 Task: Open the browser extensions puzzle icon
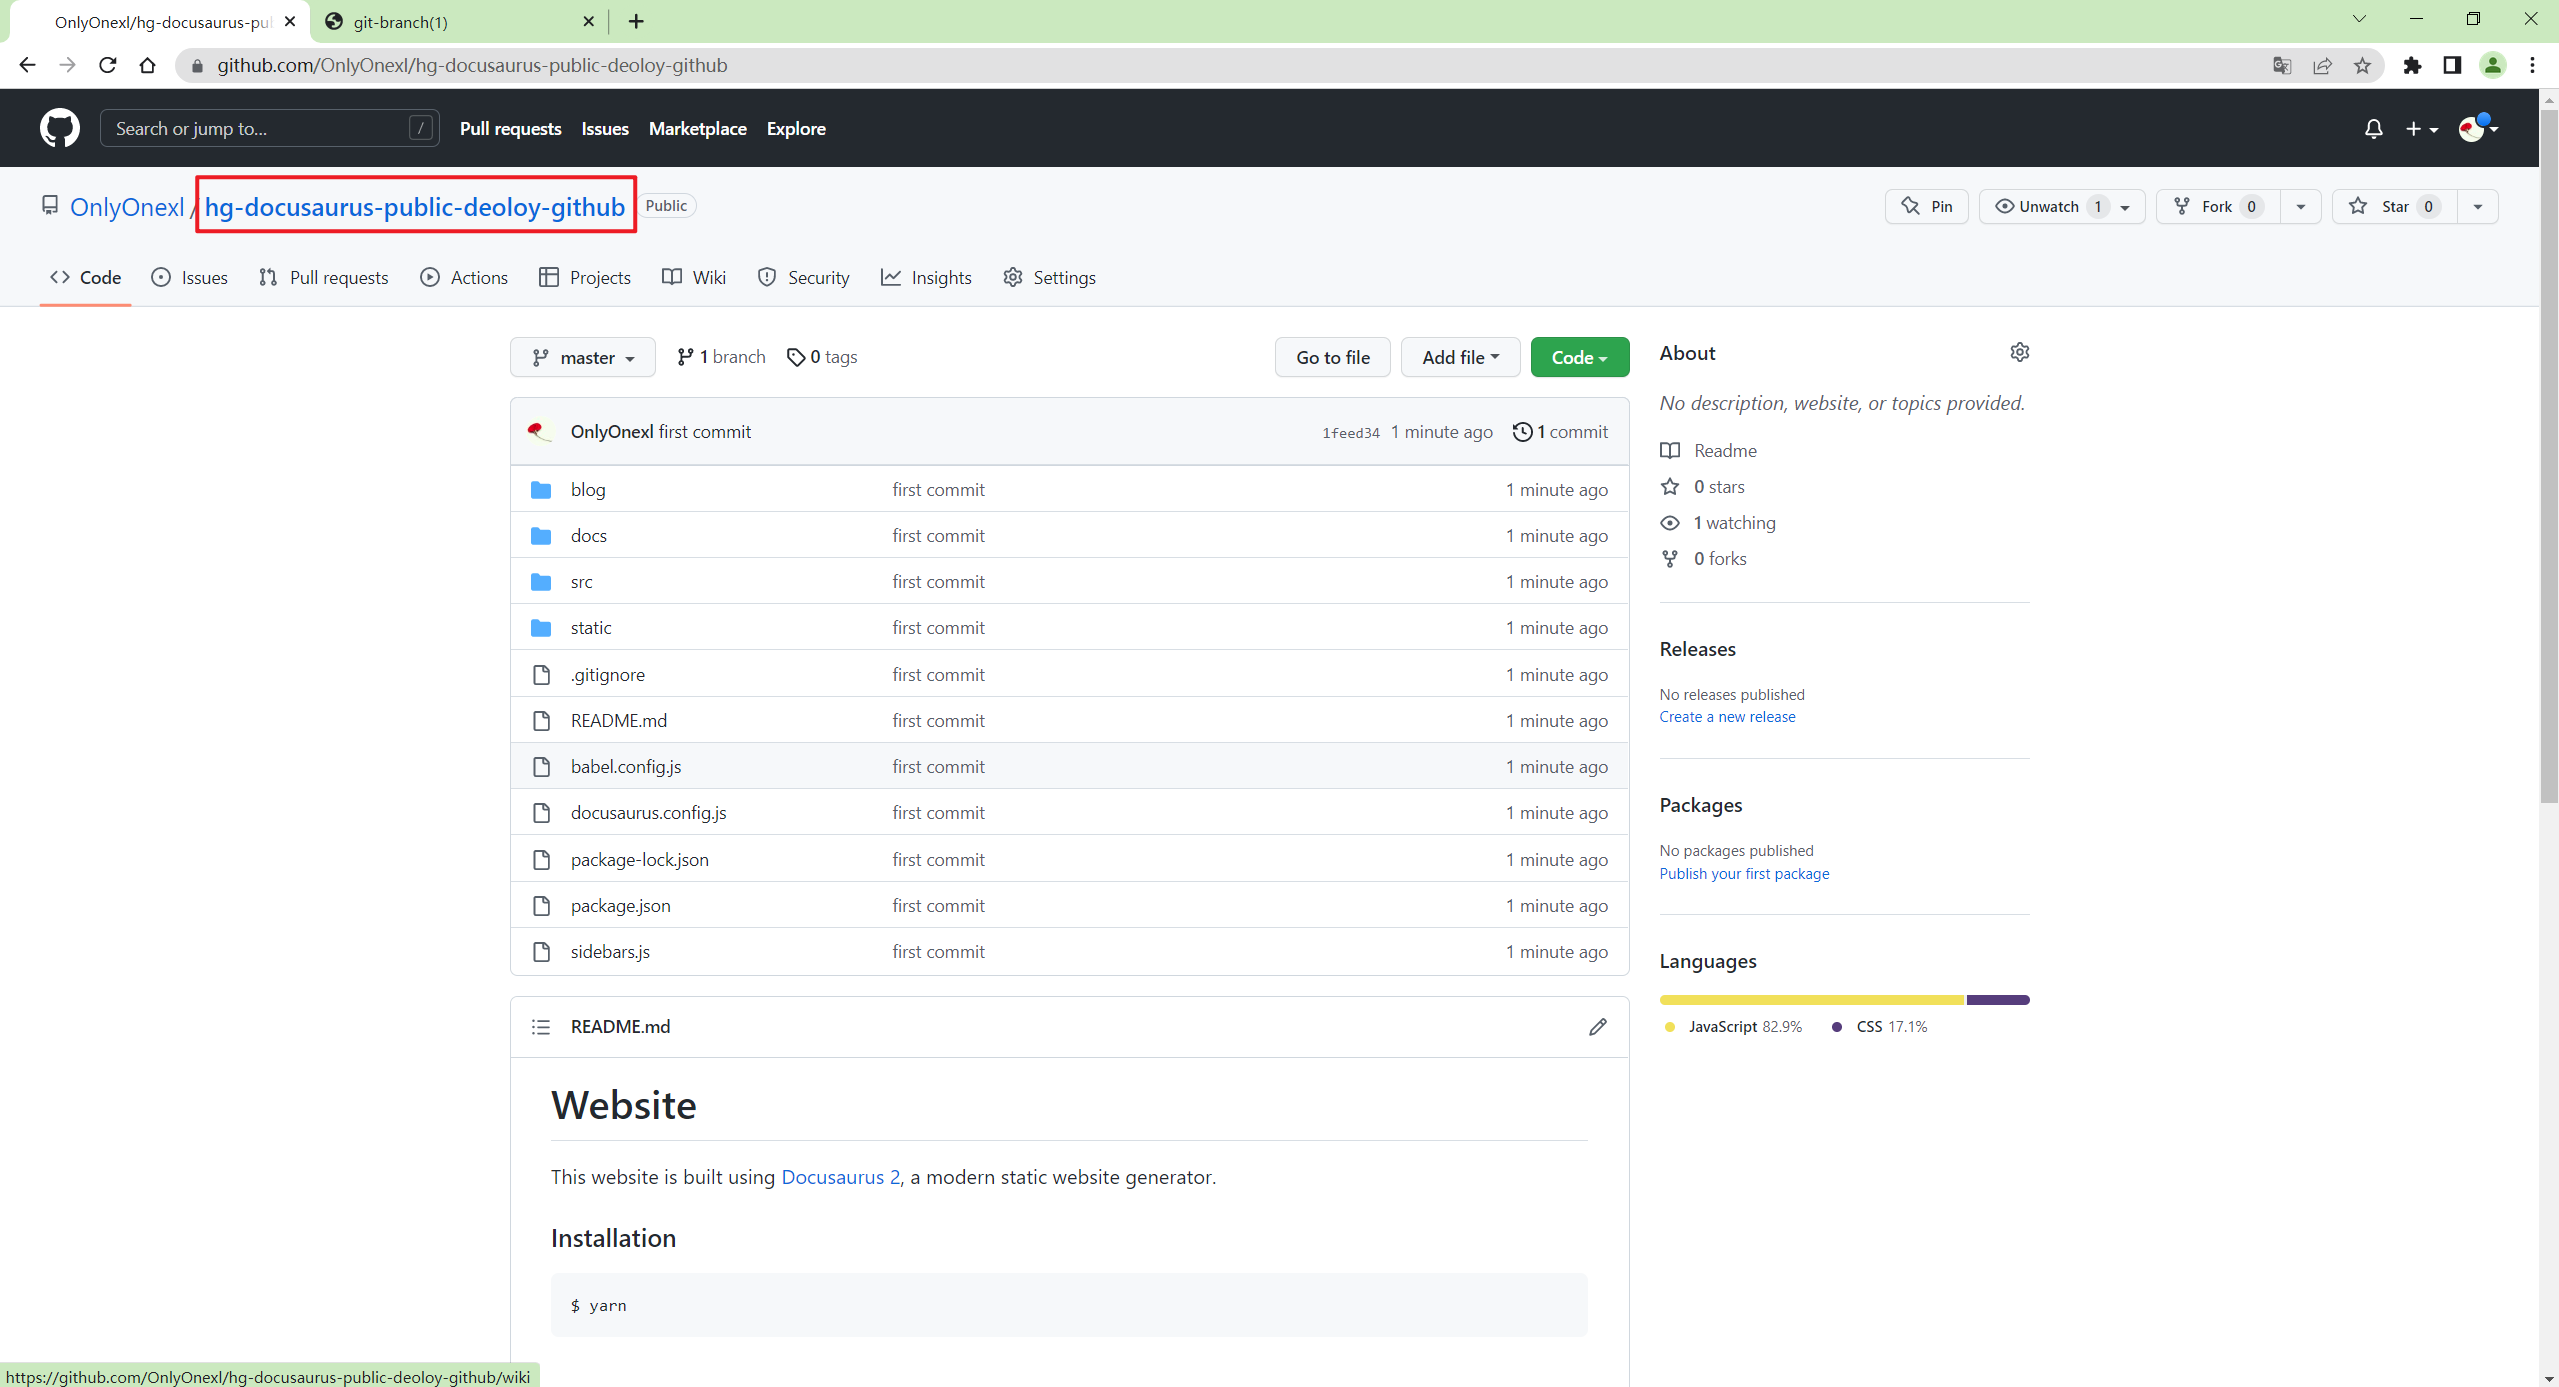[x=2412, y=66]
